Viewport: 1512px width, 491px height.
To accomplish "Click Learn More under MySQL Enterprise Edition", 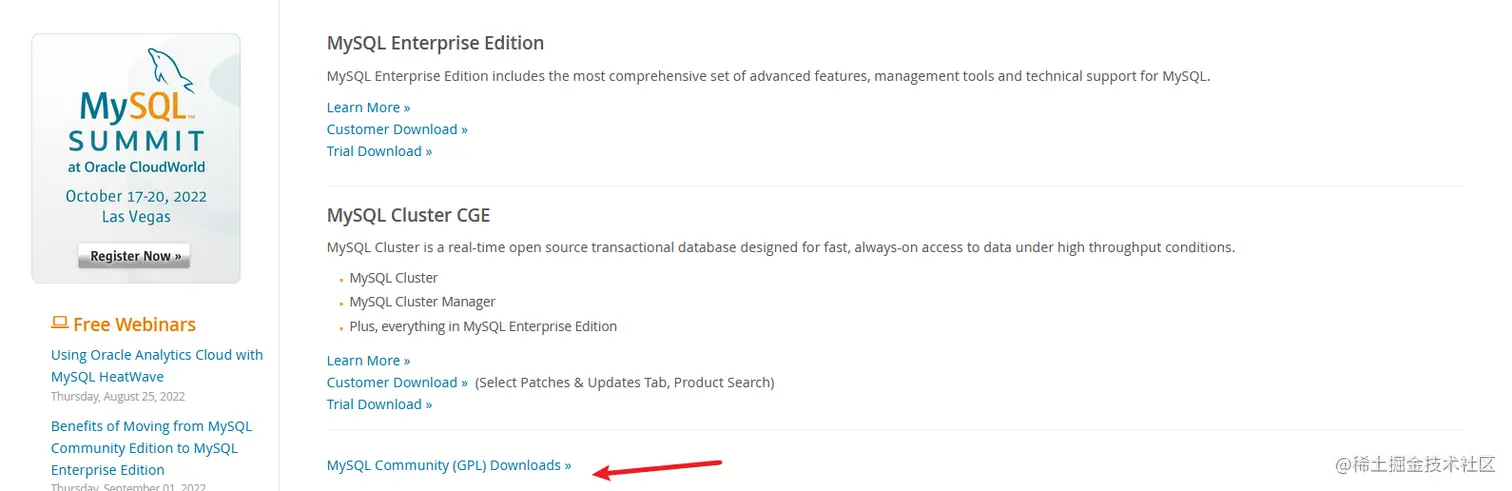I will [368, 107].
